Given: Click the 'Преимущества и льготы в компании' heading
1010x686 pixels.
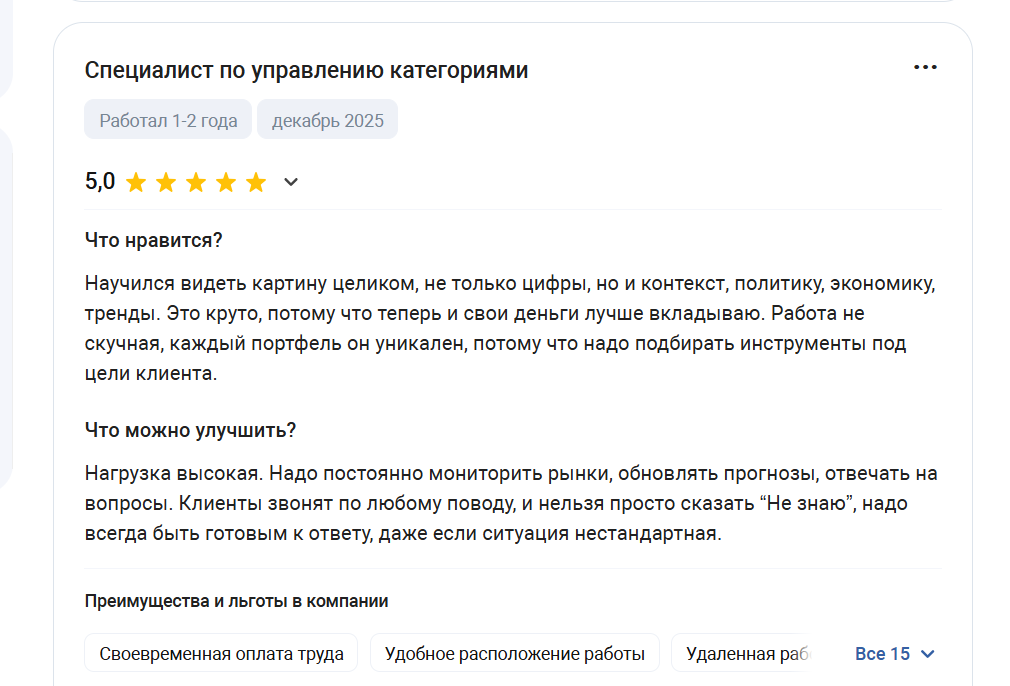Looking at the screenshot, I should [x=236, y=601].
